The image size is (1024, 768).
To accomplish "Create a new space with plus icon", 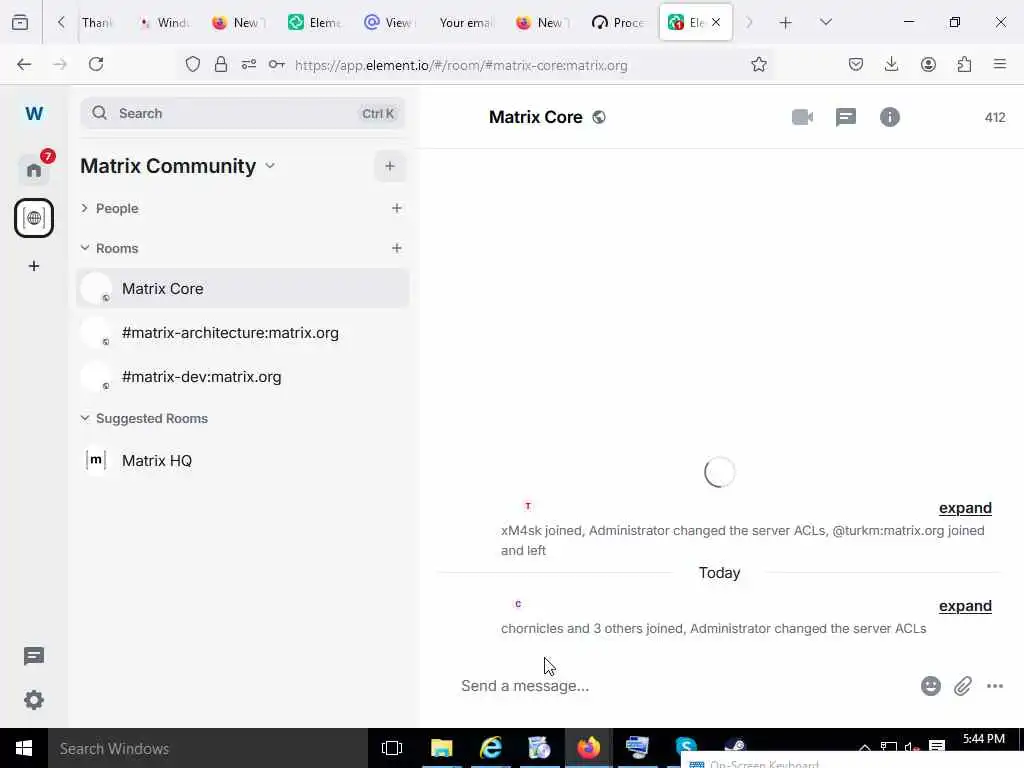I will pos(34,266).
